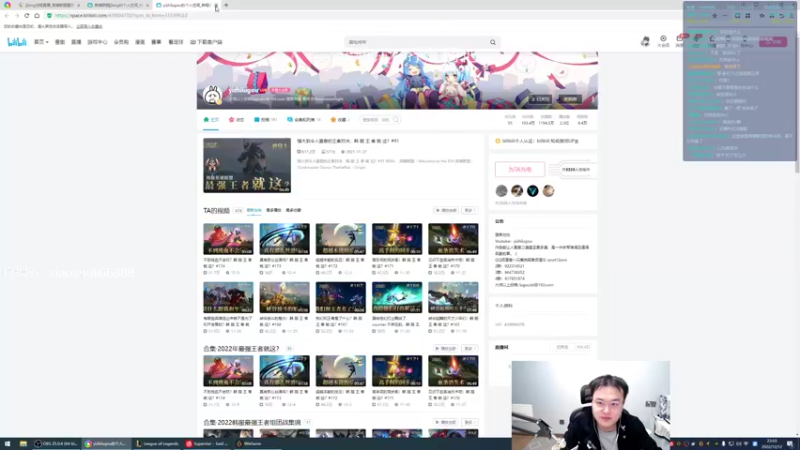This screenshot has height=450, width=800.
Task: Open a new browser tab with plus
Action: coord(226,5)
